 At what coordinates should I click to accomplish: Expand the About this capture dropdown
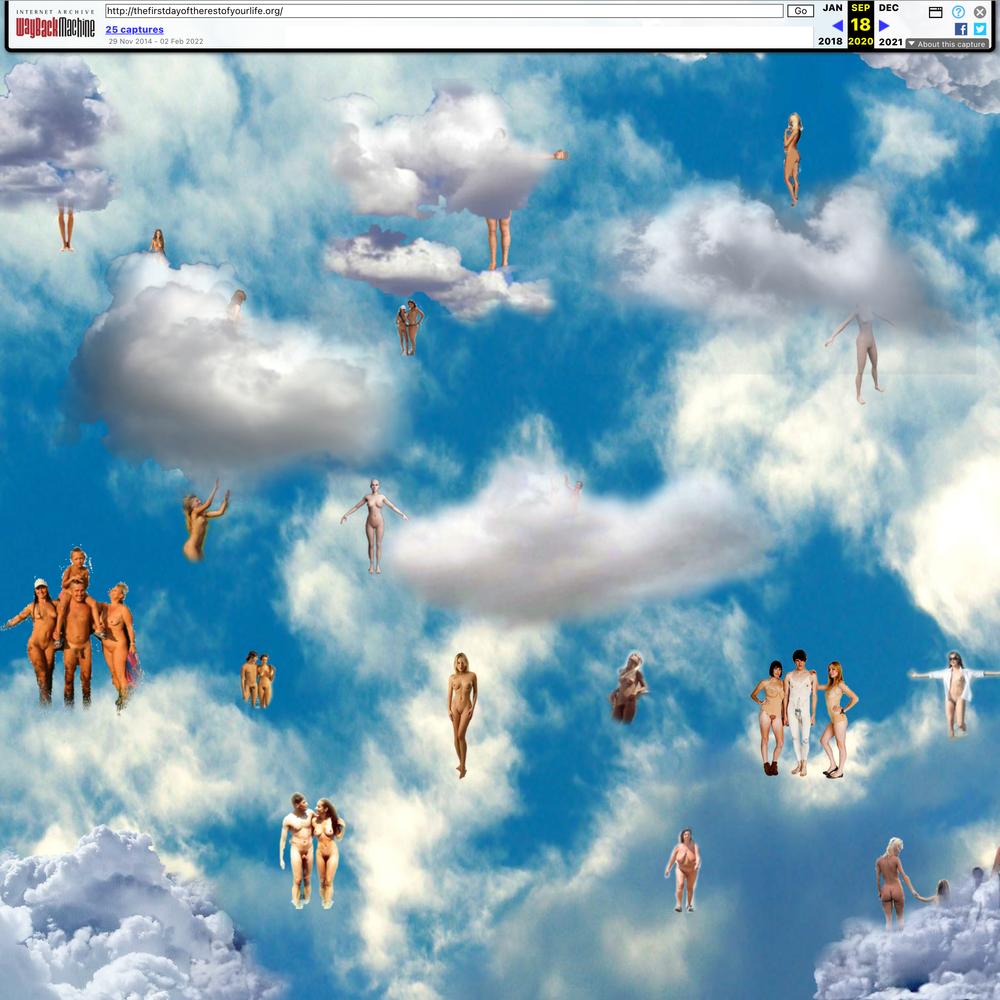click(x=947, y=44)
